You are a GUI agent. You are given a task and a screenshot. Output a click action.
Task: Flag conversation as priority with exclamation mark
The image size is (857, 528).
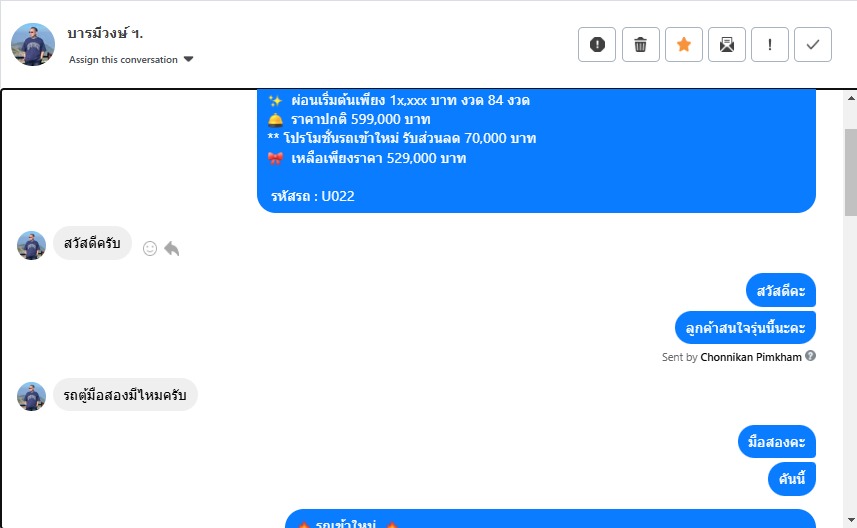coord(770,44)
